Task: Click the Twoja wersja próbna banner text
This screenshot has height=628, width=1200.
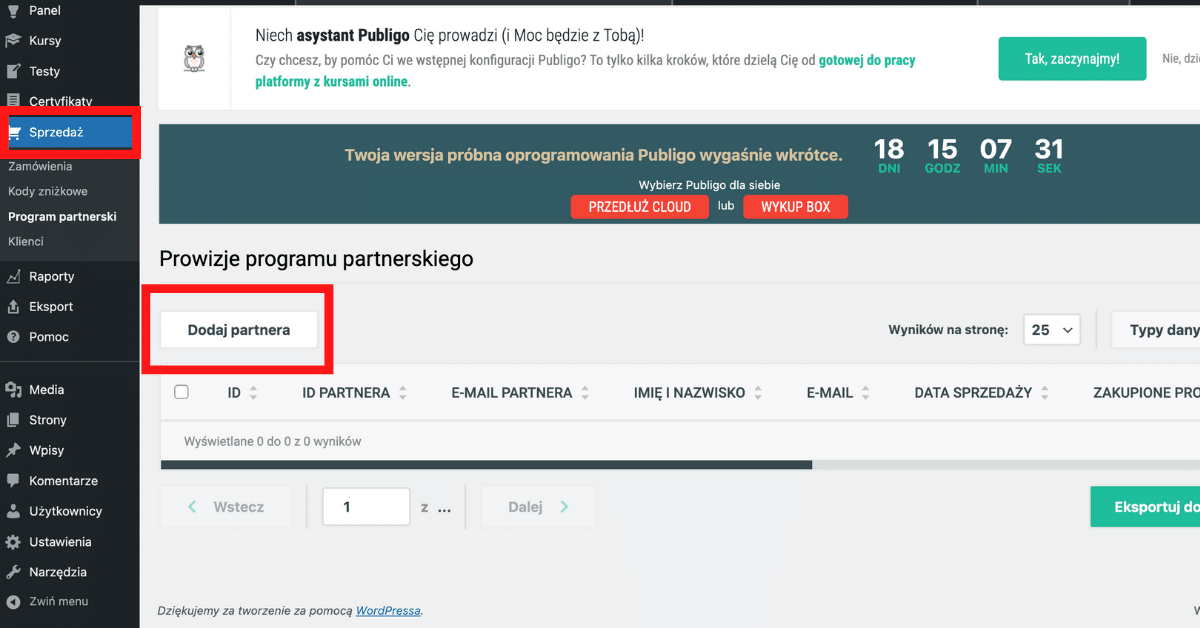Action: 593,155
